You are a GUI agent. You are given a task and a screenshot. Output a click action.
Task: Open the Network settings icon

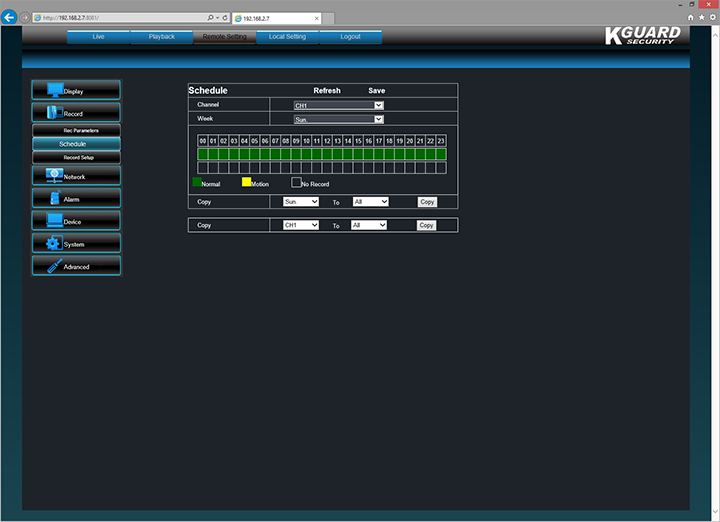tap(55, 176)
